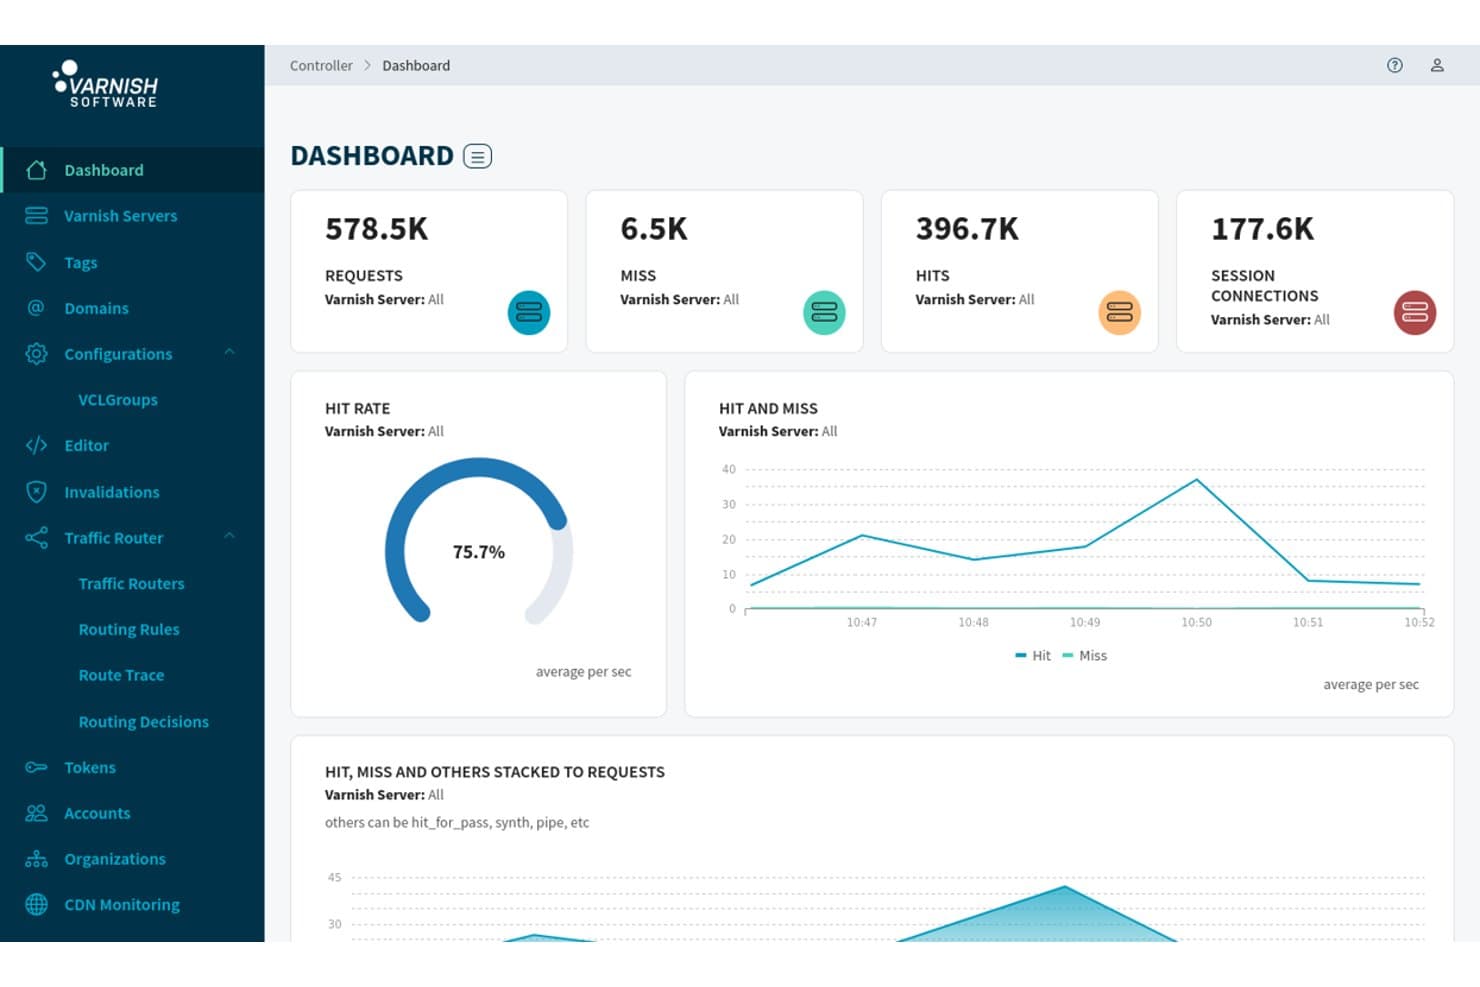The width and height of the screenshot is (1480, 987).
Task: Open Routing Rules submenu item
Action: (129, 630)
